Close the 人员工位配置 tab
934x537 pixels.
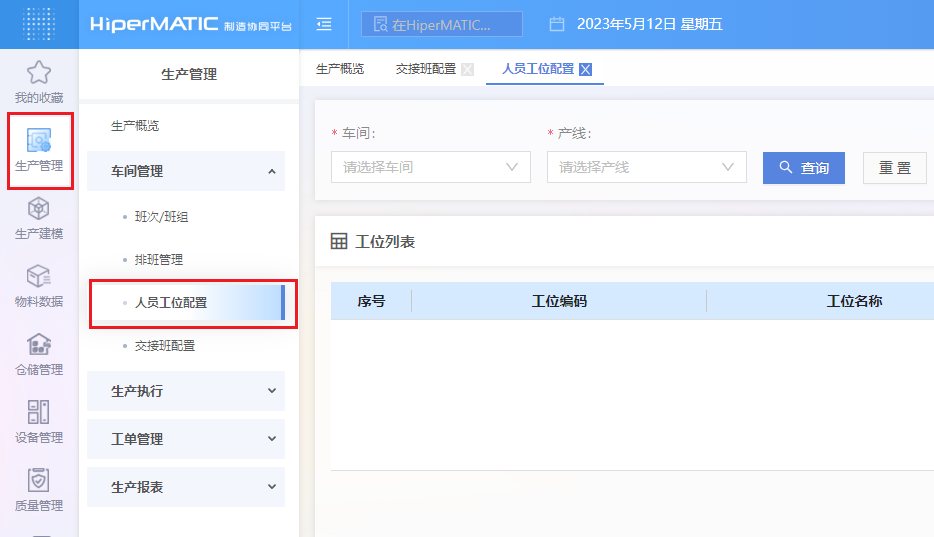[x=586, y=70]
